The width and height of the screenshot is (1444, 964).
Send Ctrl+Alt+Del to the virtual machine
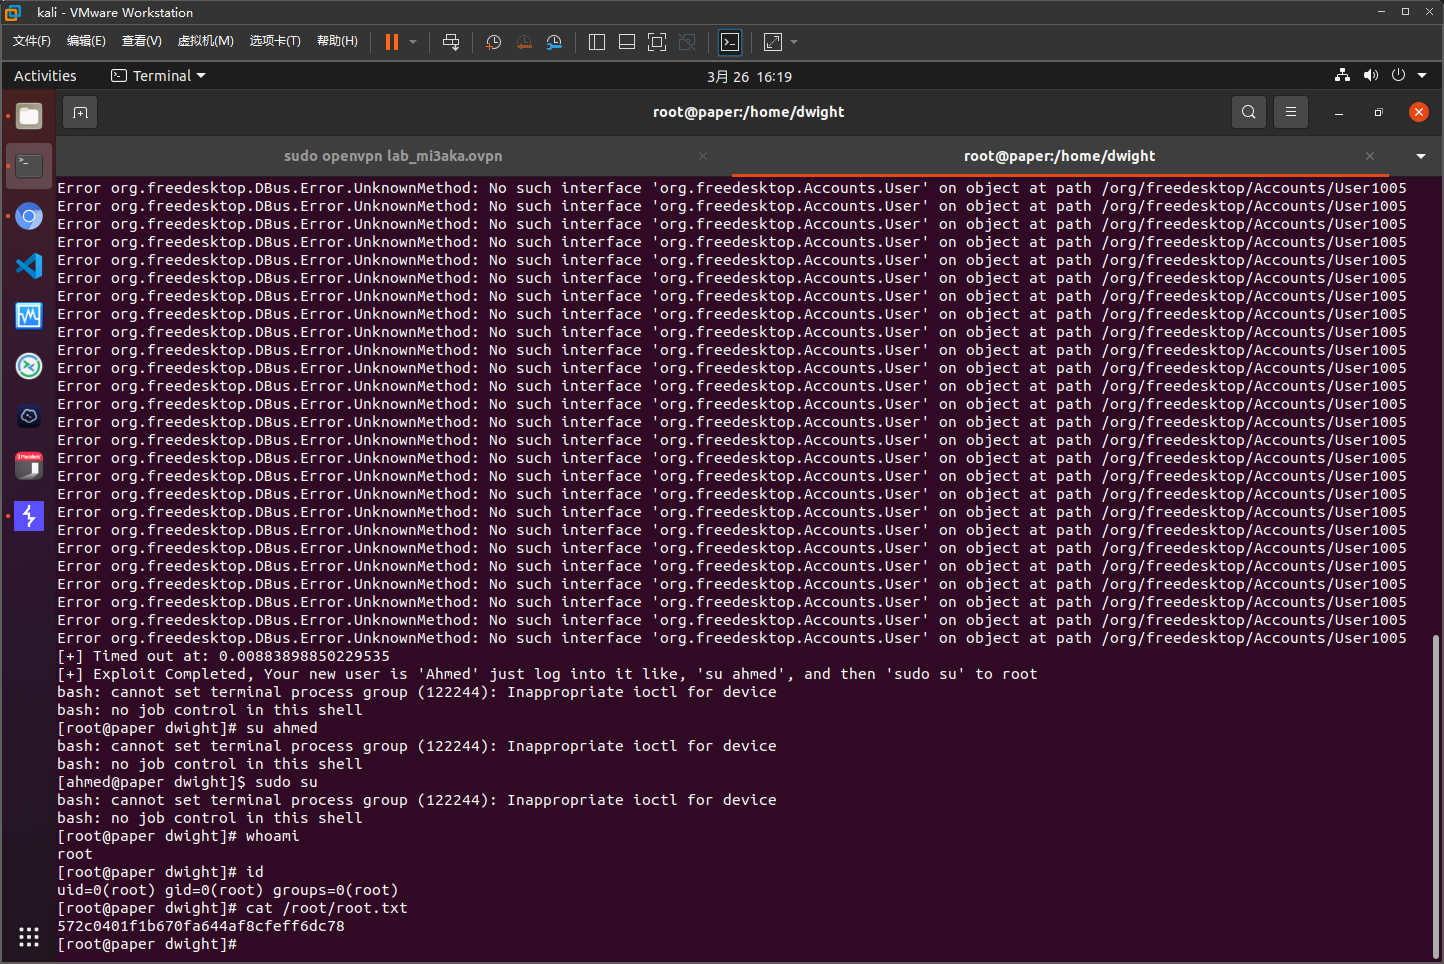pyautogui.click(x=451, y=42)
